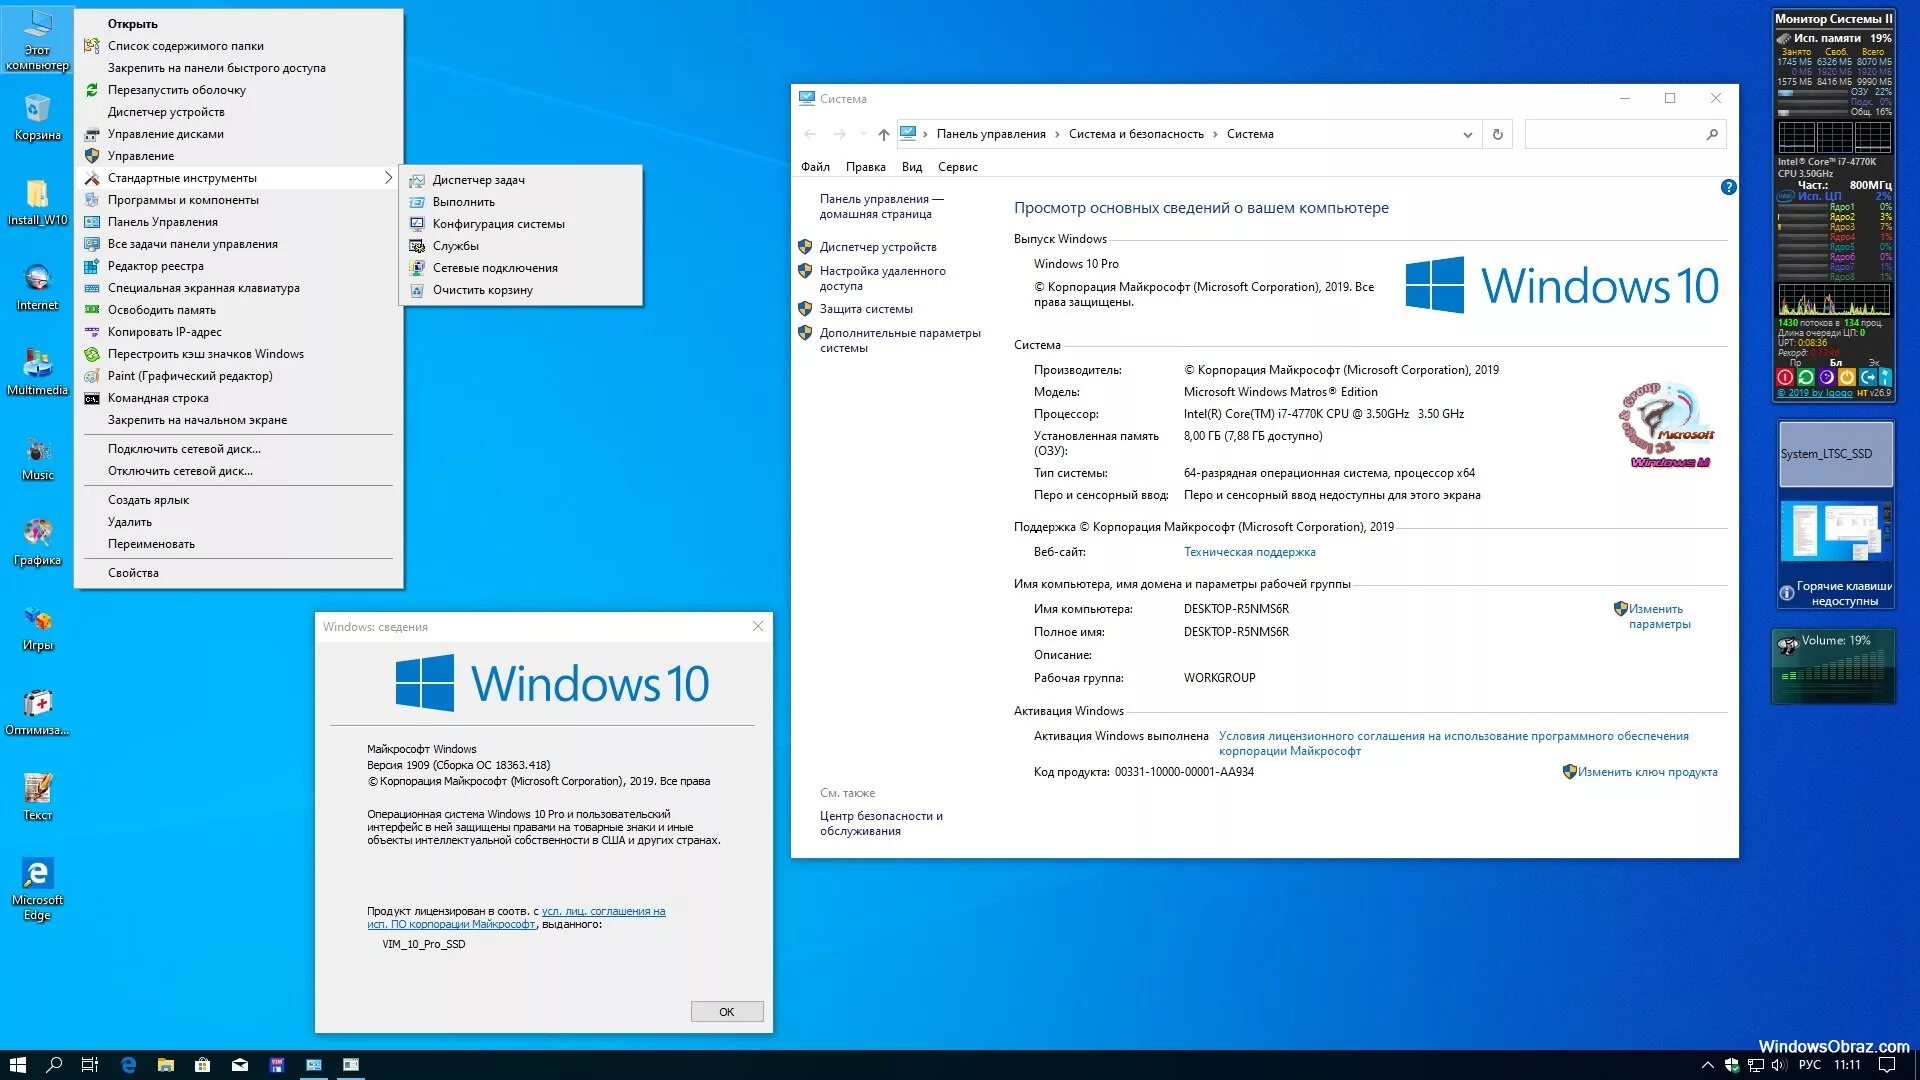Open the Графика desktop folder
Screen dimensions: 1920x1080
point(37,542)
